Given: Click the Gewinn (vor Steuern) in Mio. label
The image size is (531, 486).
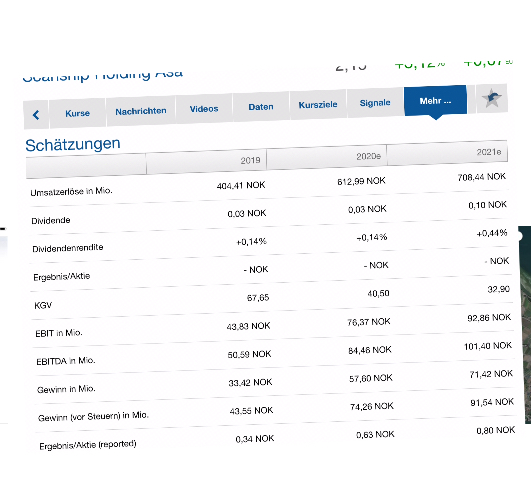Looking at the screenshot, I should pyautogui.click(x=93, y=417).
